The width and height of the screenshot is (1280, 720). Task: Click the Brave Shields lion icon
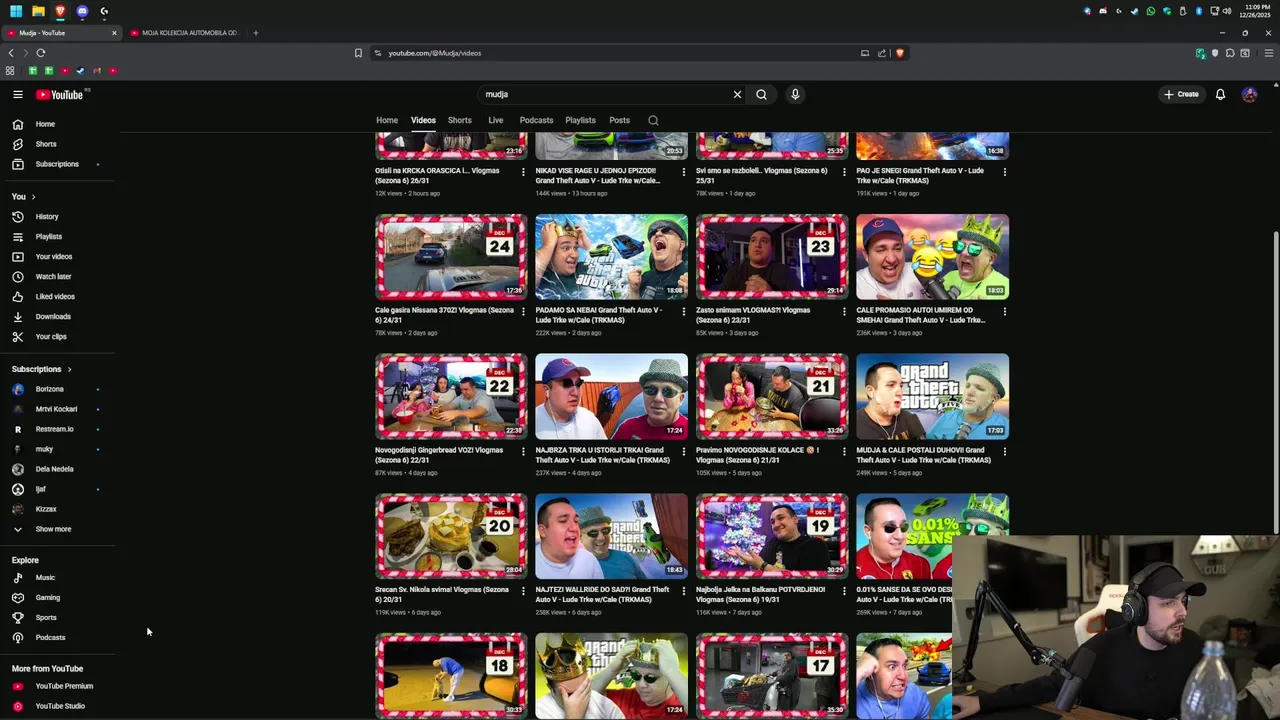pyautogui.click(x=900, y=53)
